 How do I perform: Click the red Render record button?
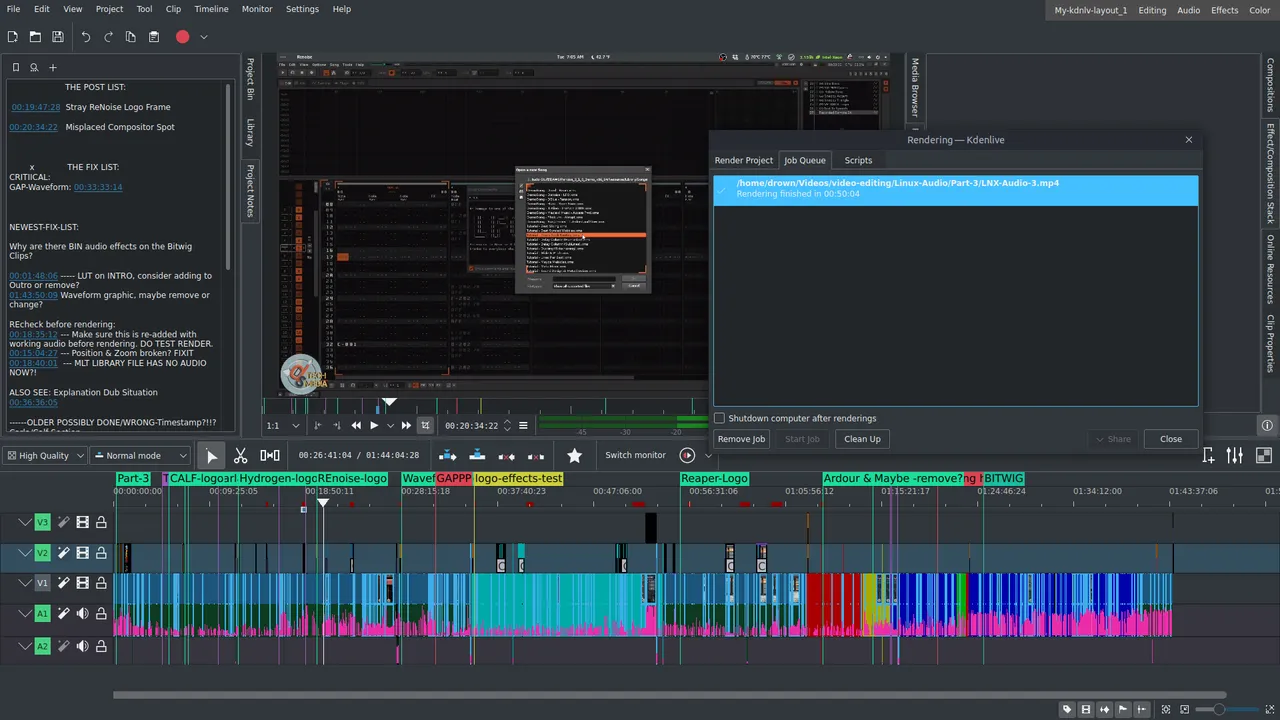(182, 37)
